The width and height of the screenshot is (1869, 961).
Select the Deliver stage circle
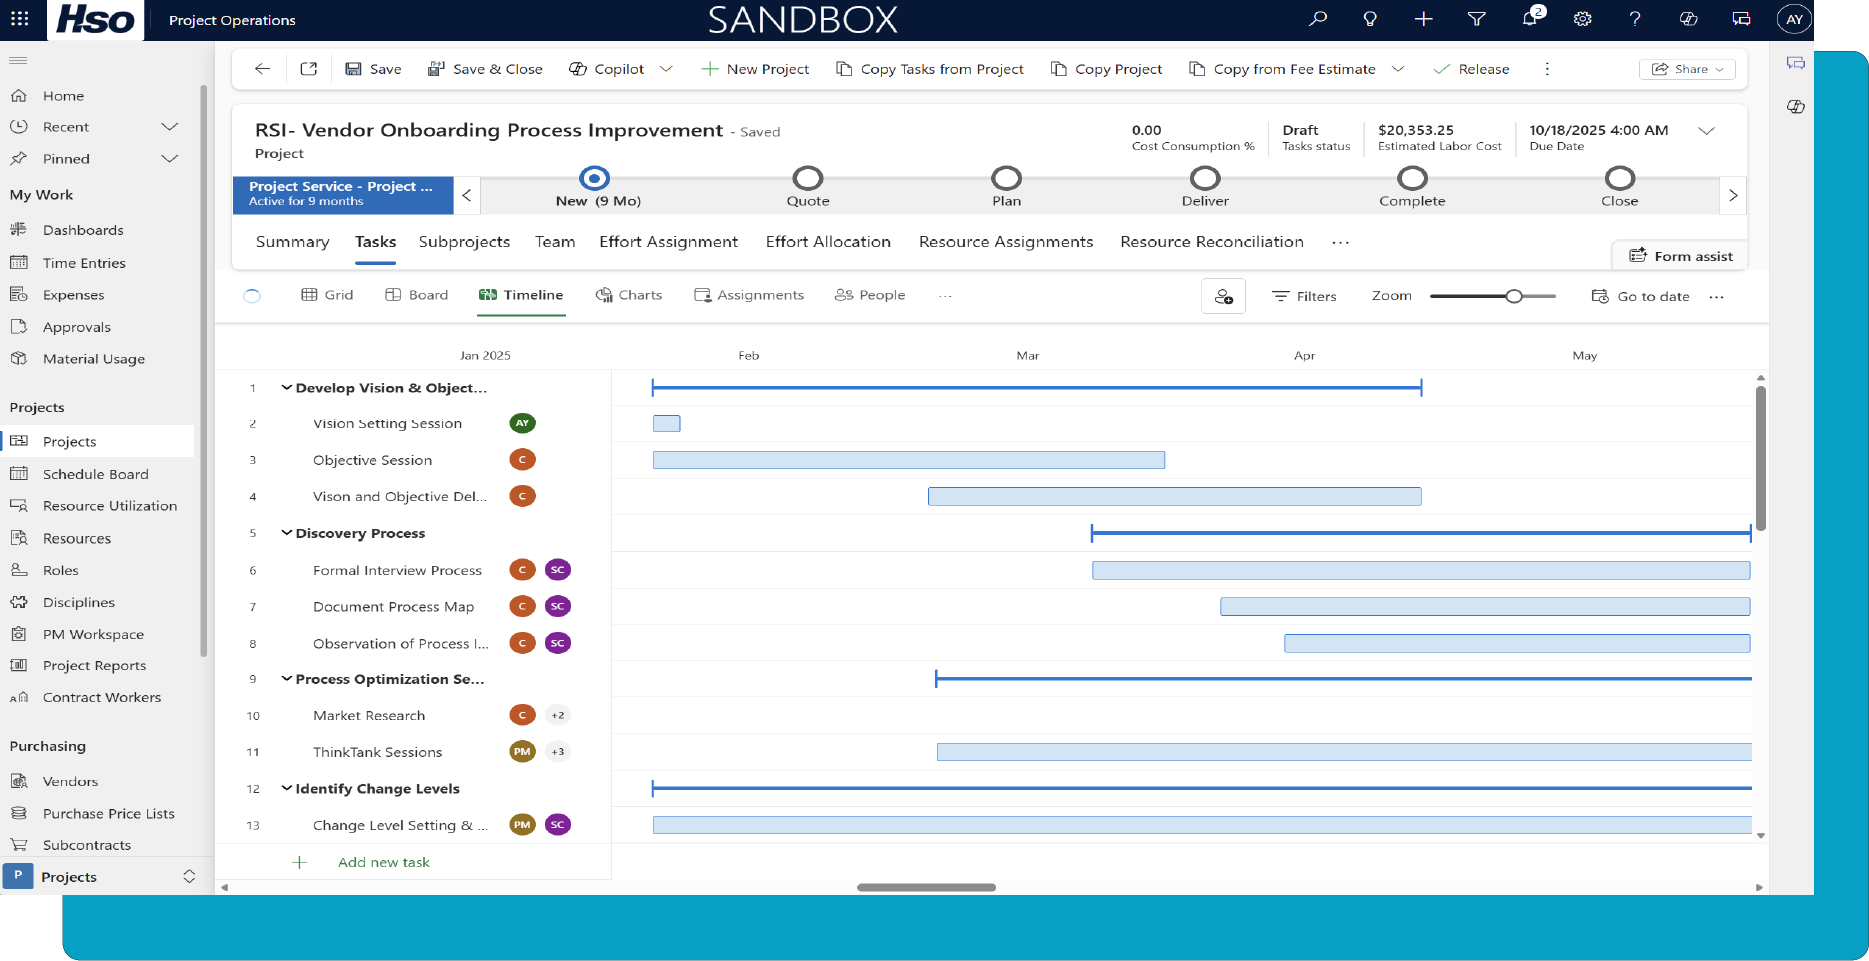tap(1205, 179)
